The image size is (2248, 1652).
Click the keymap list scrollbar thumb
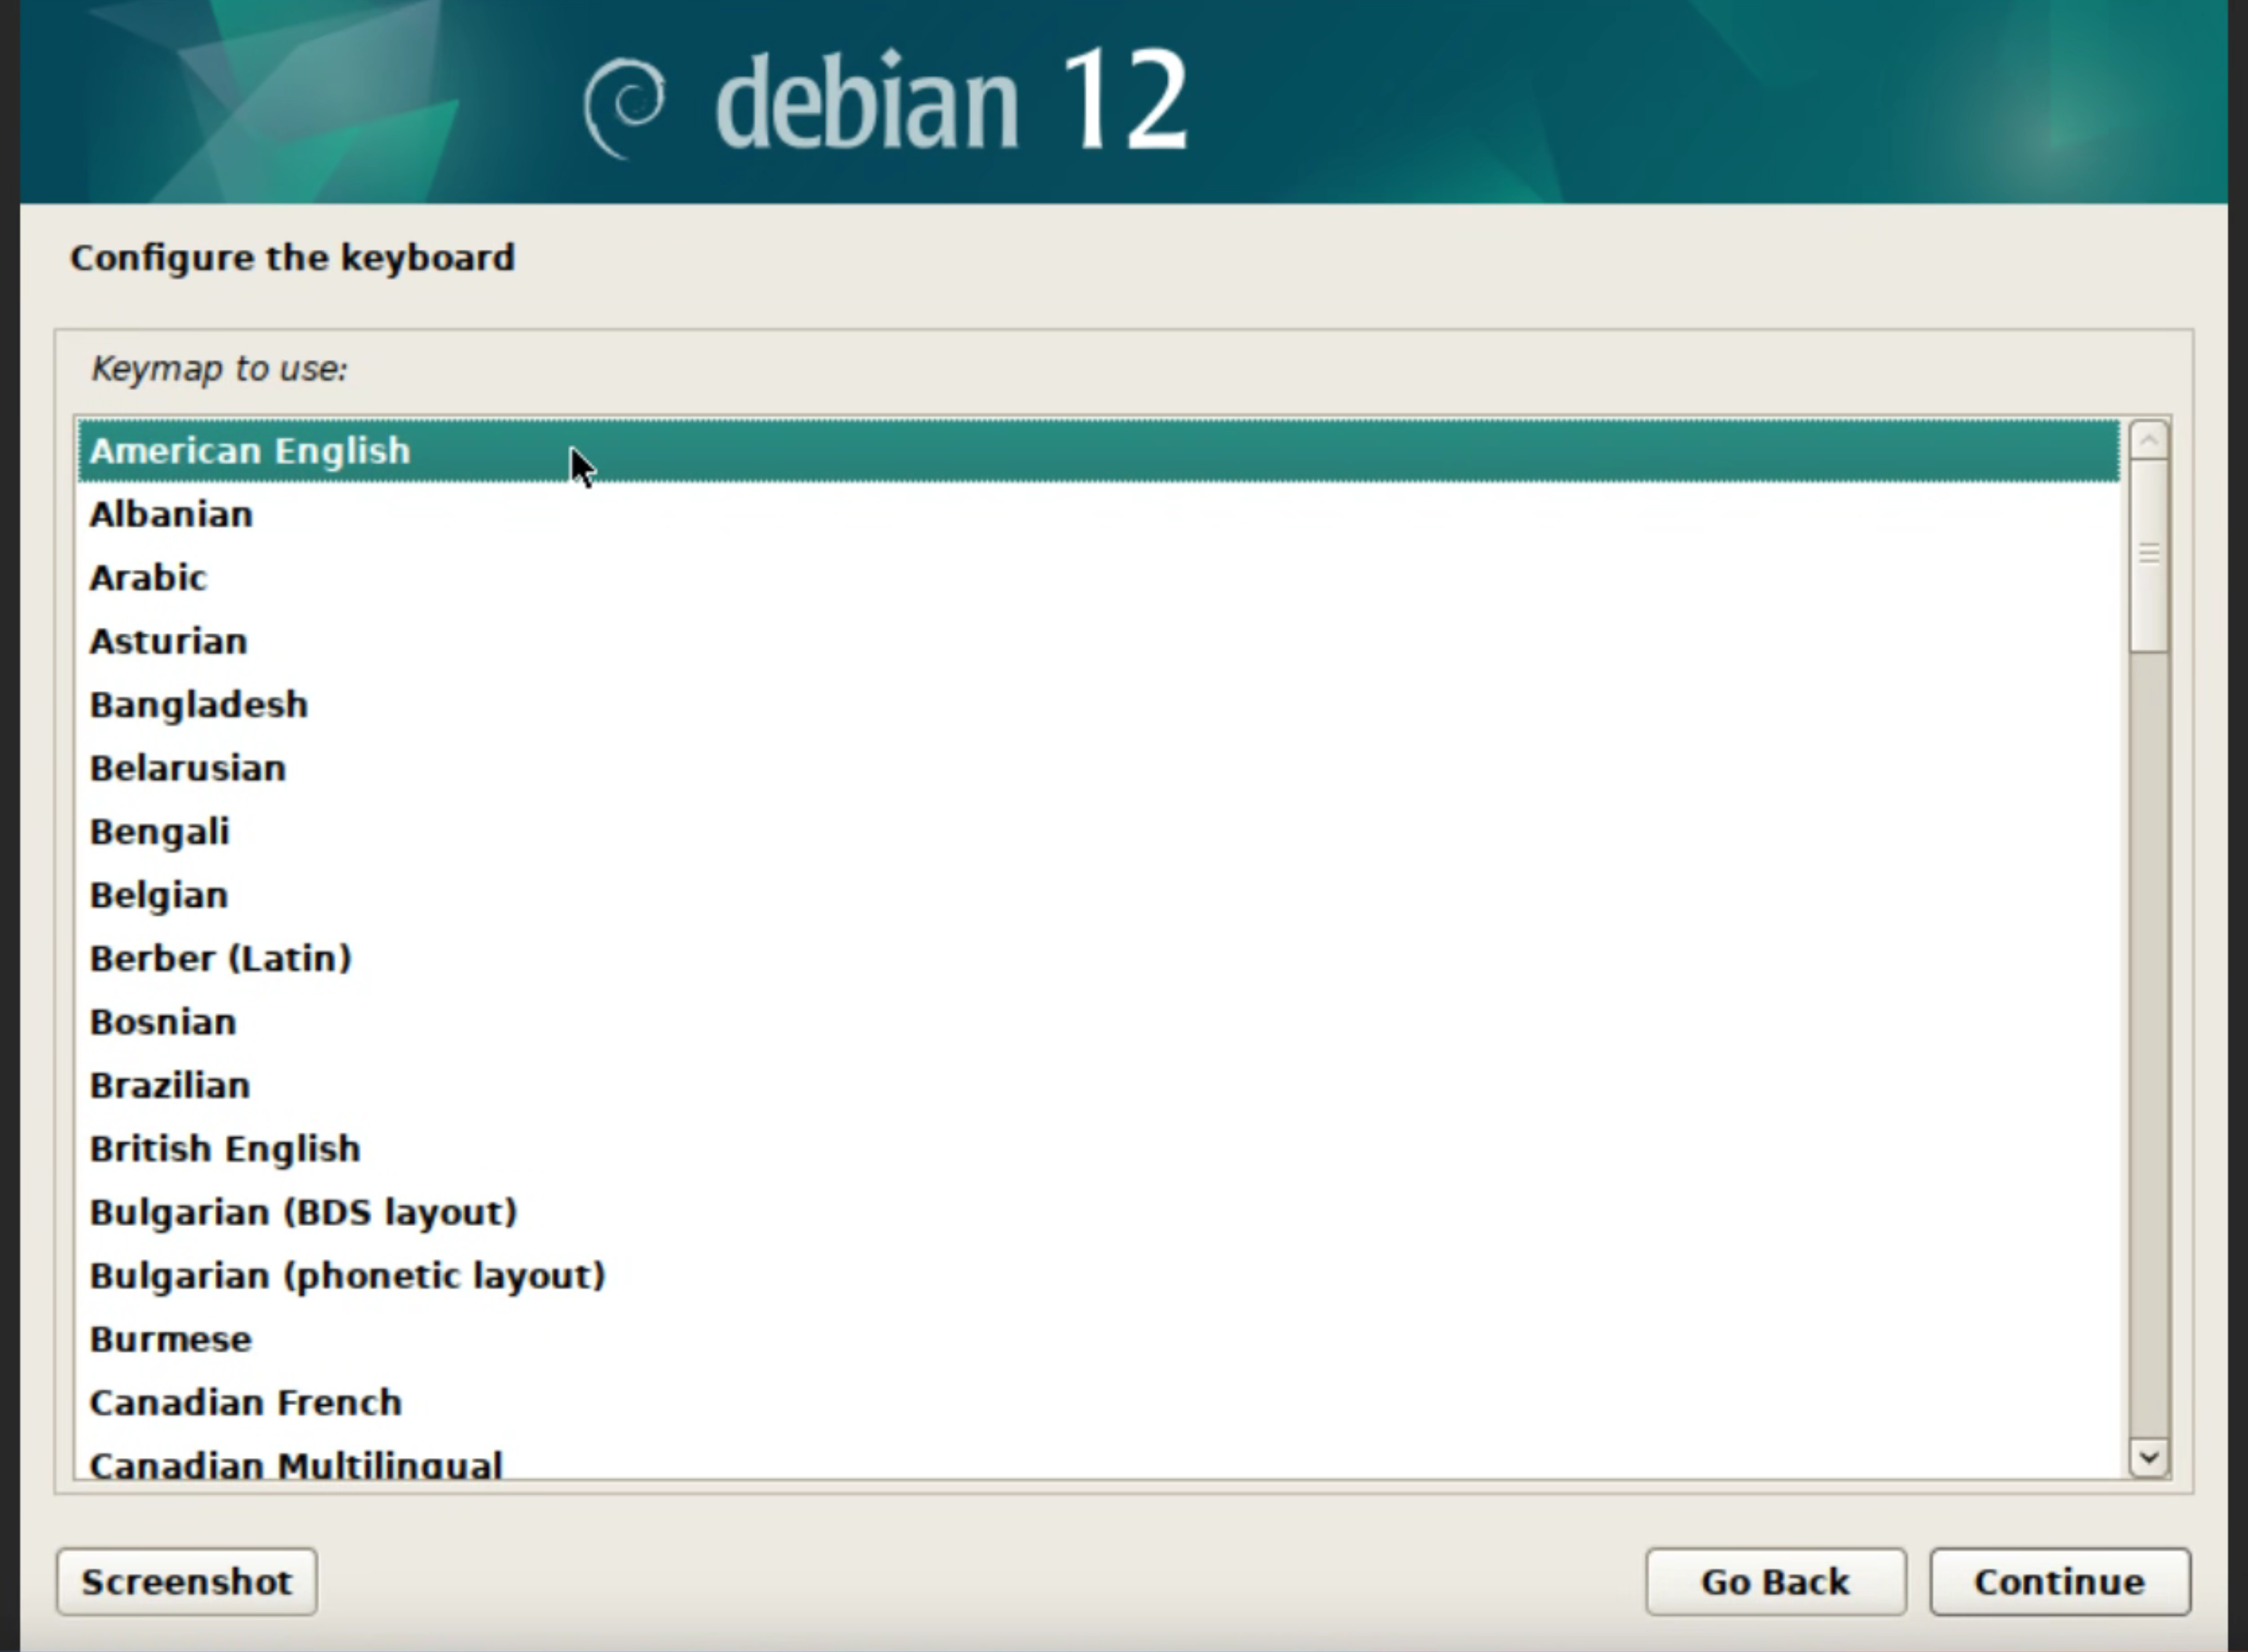(2149, 556)
